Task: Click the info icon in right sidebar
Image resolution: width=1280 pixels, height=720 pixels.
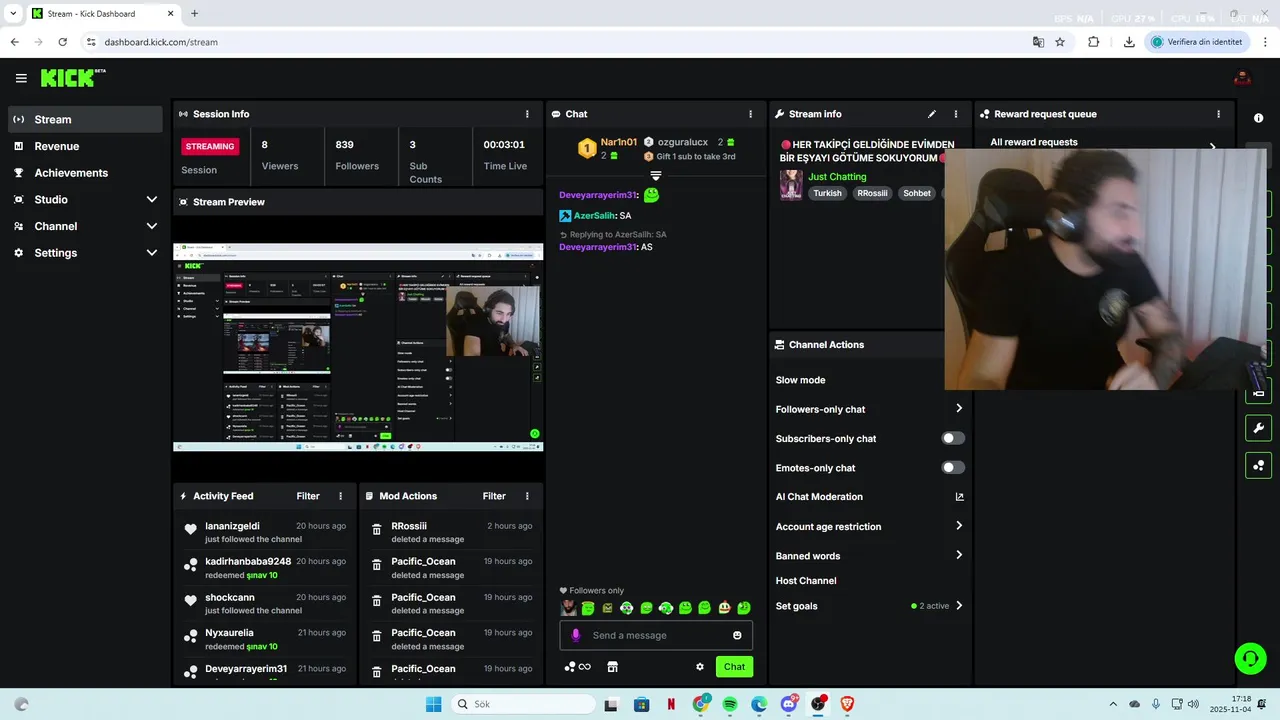Action: 1258,118
